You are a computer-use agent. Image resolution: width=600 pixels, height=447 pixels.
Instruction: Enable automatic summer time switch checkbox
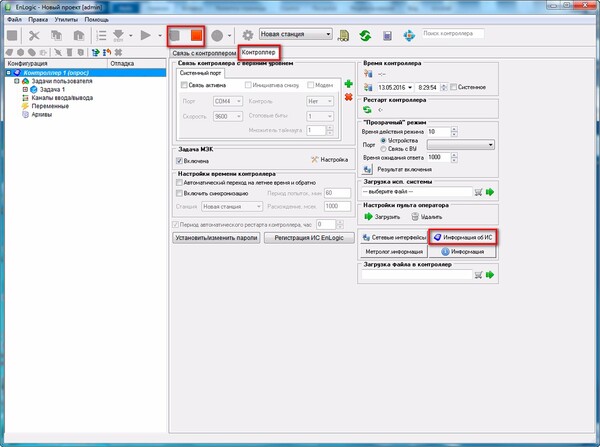click(179, 183)
